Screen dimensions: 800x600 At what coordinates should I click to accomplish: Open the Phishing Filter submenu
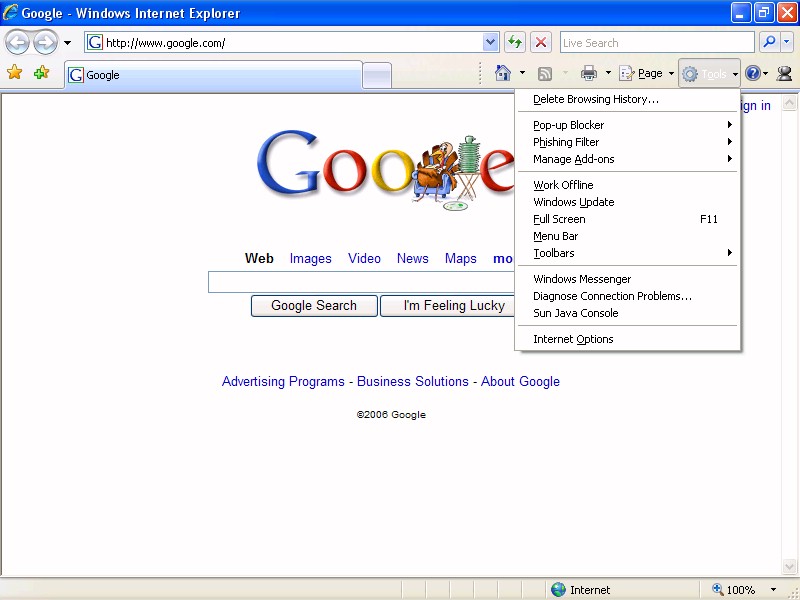[628, 142]
